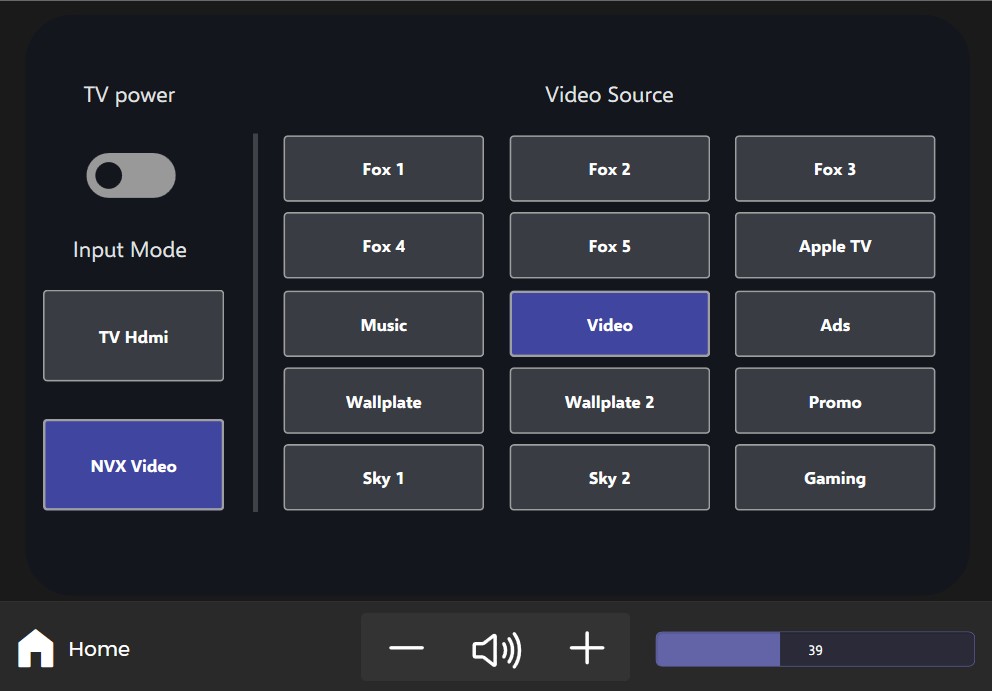Image resolution: width=992 pixels, height=691 pixels.
Task: Select Fox 2 as video source
Action: (609, 168)
